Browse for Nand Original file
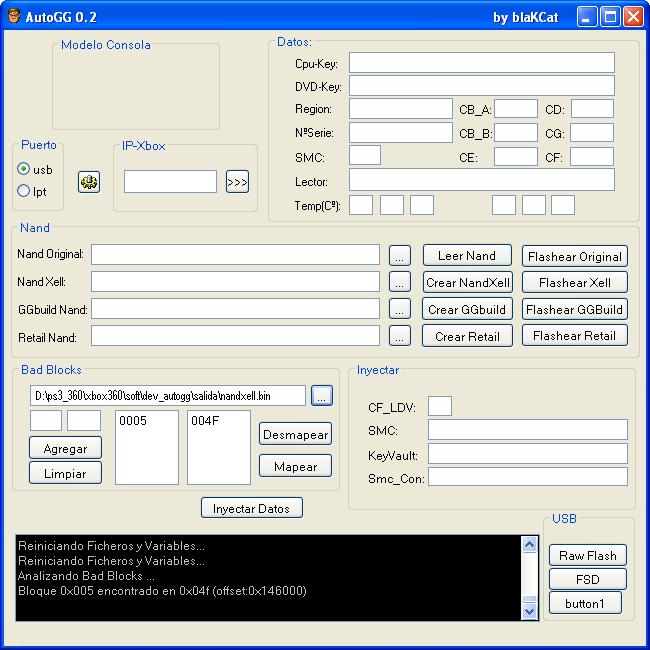The width and height of the screenshot is (650, 650). pyautogui.click(x=400, y=255)
